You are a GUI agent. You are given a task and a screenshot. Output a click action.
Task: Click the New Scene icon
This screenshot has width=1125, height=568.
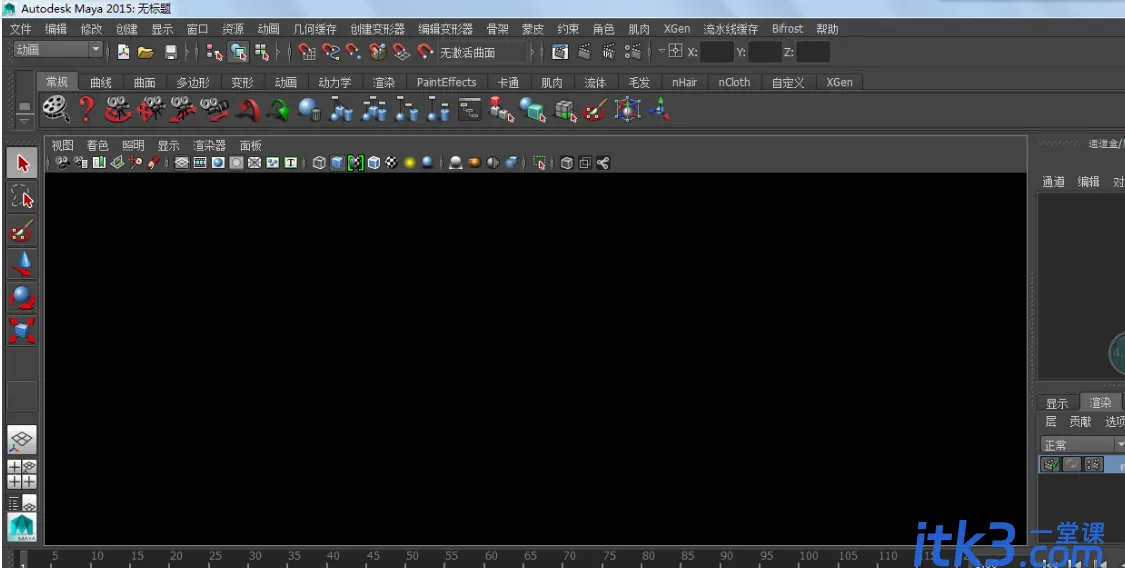tap(123, 52)
